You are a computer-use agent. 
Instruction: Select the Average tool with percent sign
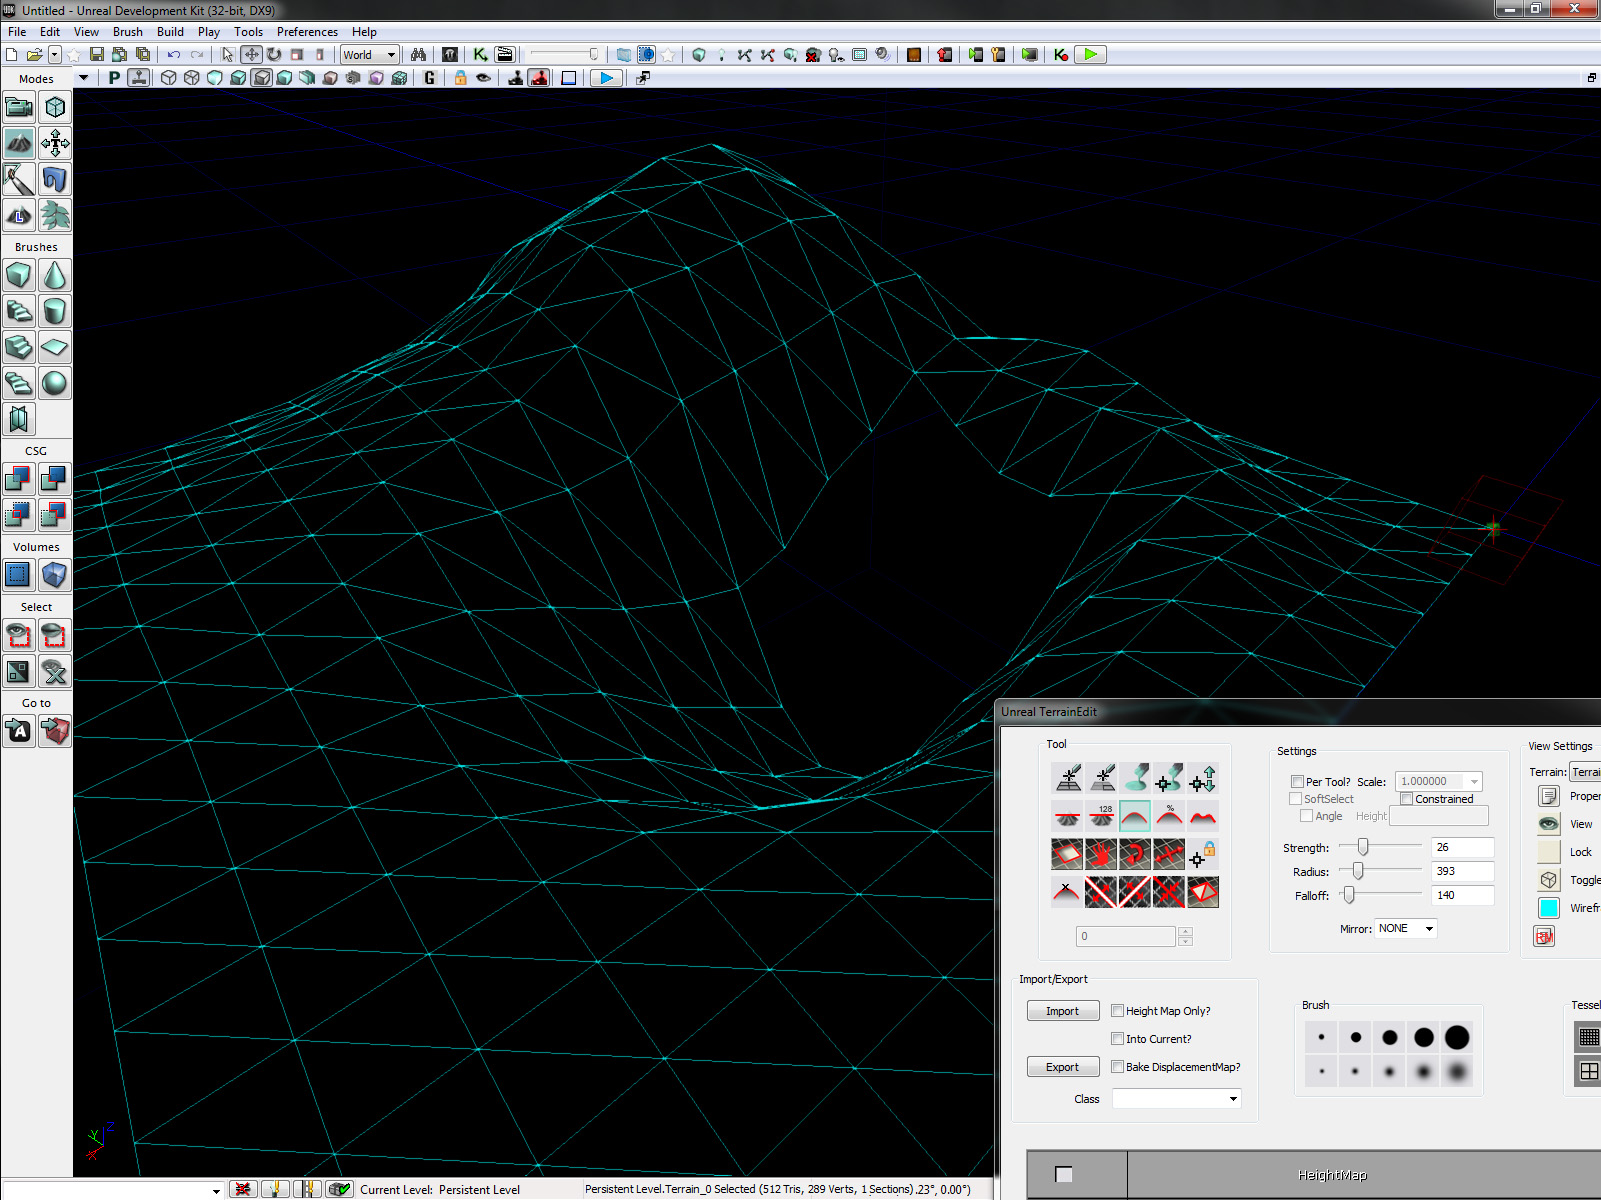click(x=1169, y=815)
